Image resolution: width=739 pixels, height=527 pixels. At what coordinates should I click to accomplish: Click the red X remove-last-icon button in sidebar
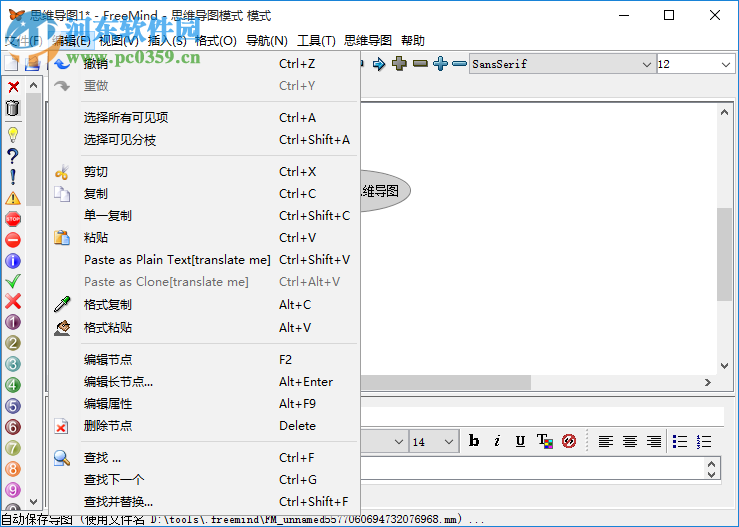(x=13, y=87)
